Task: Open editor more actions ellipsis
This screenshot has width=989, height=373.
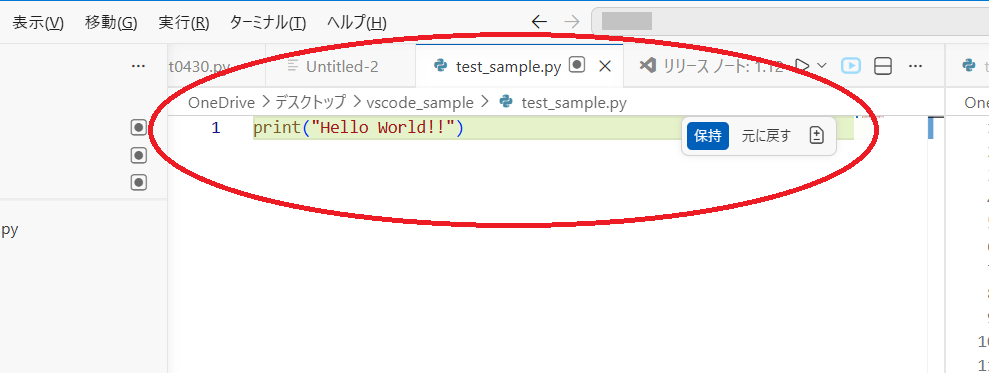Action: (915, 66)
